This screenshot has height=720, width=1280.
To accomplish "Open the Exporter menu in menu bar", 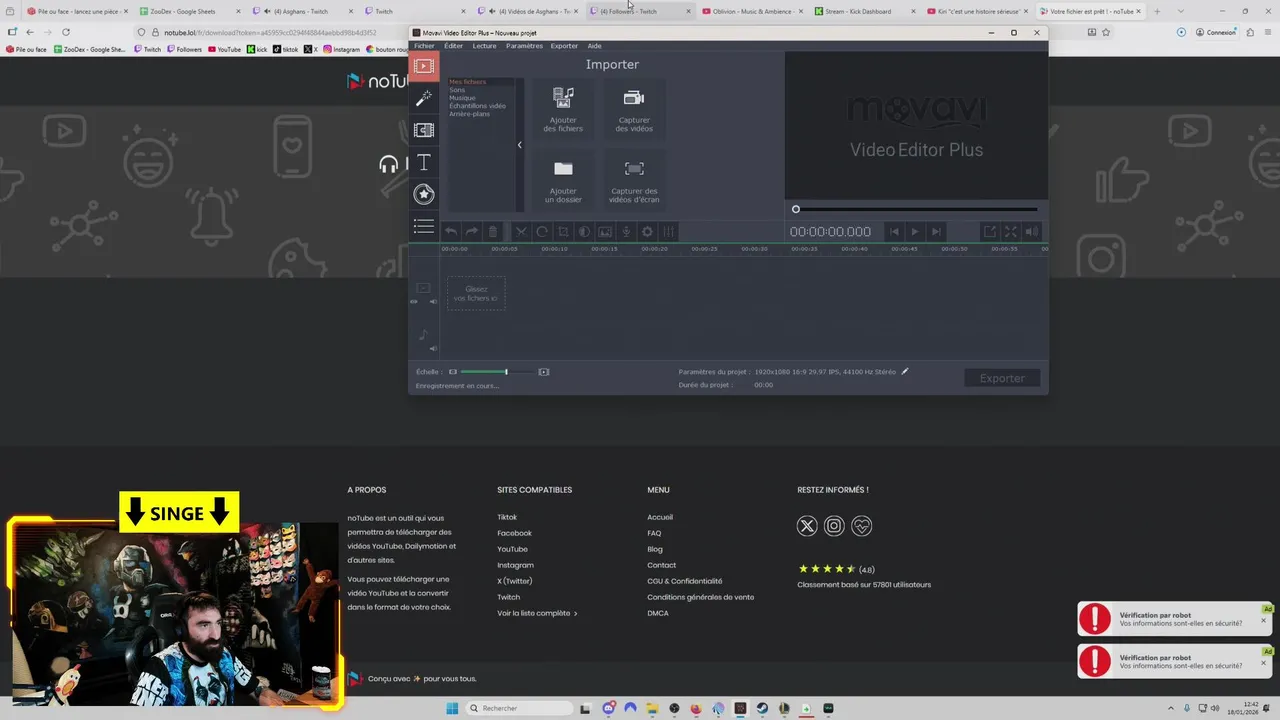I will coord(564,46).
